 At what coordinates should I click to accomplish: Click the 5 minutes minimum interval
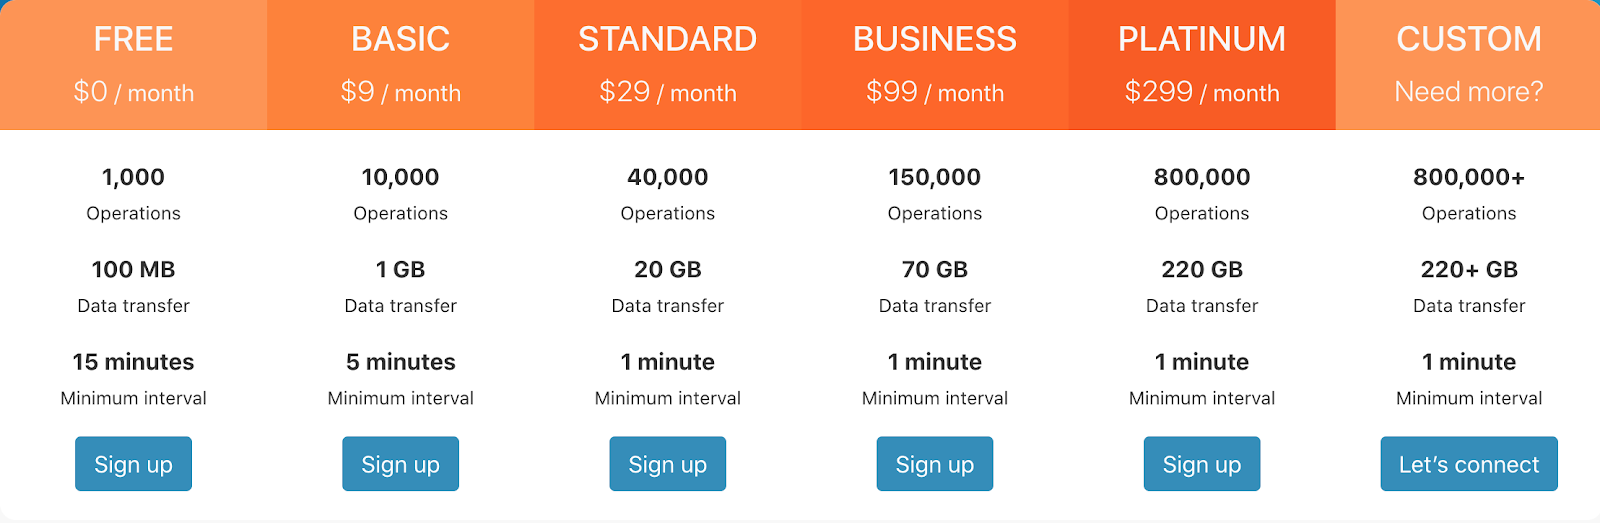point(400,362)
